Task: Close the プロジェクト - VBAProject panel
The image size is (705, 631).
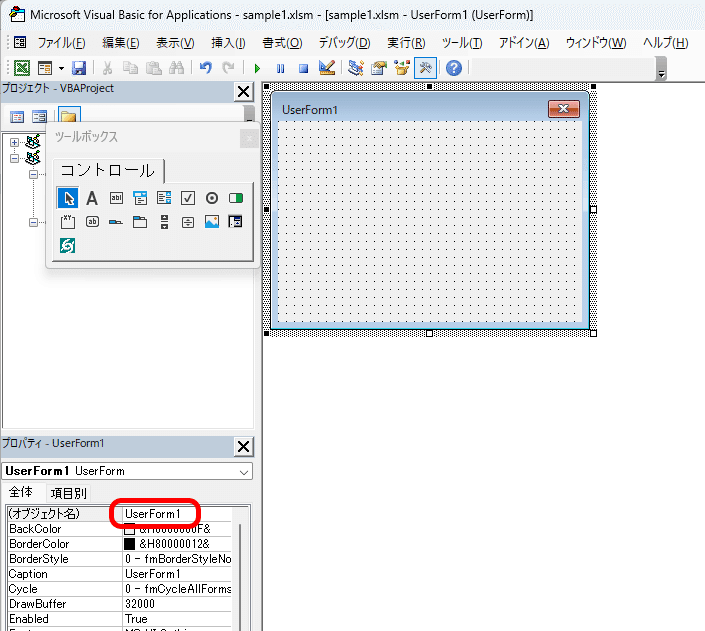Action: point(243,92)
